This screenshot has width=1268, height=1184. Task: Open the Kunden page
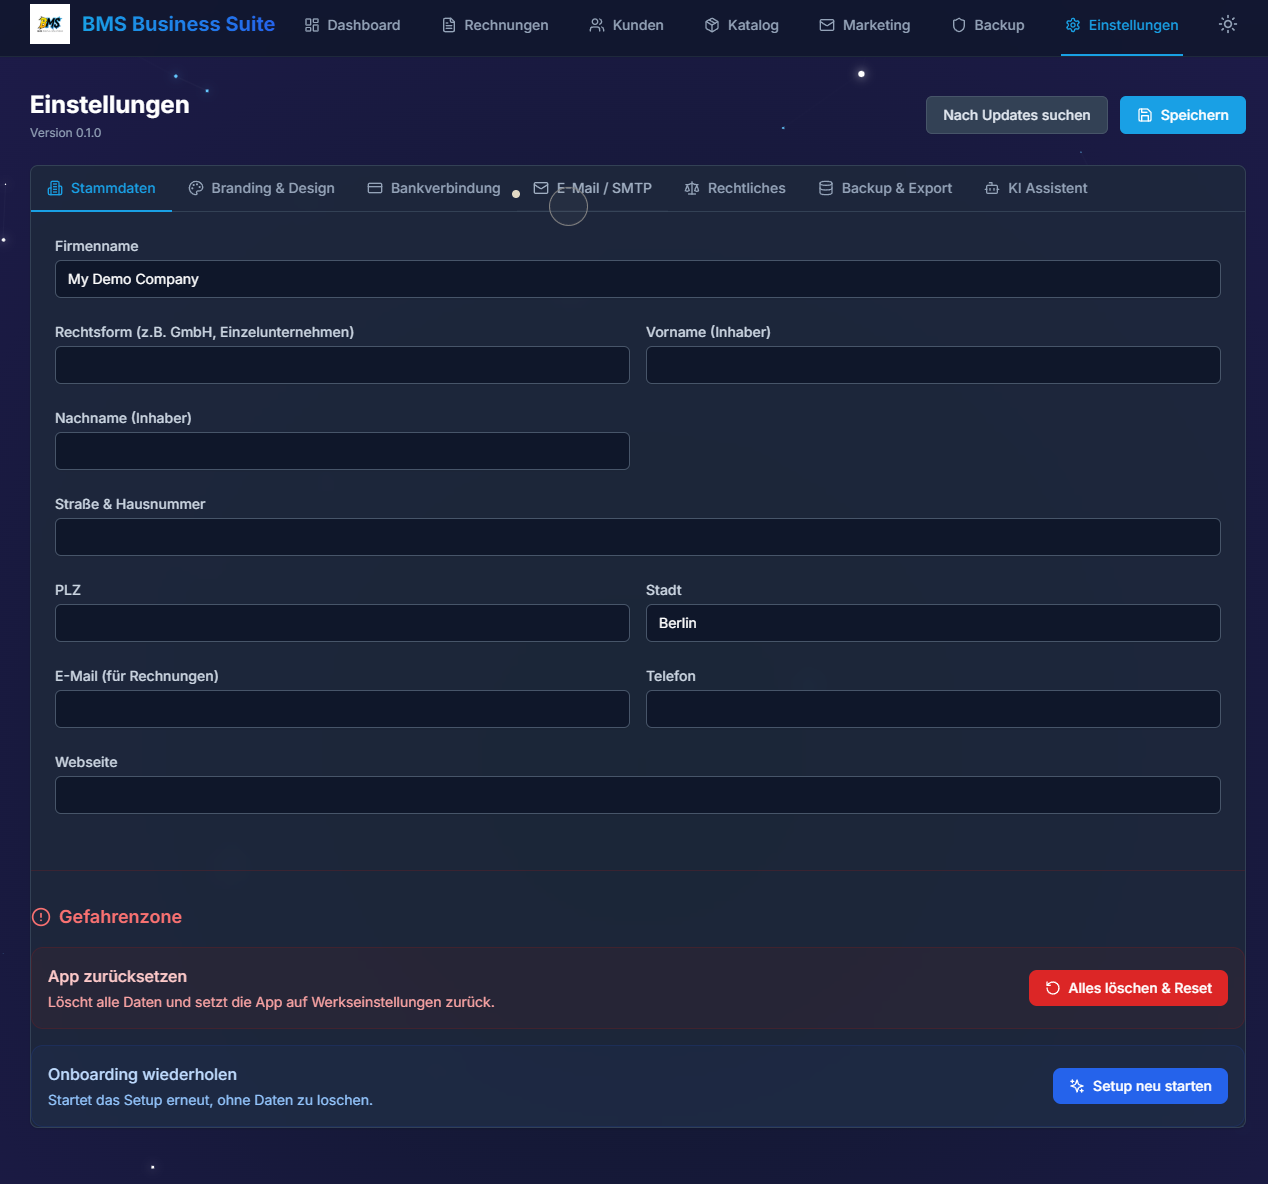(x=626, y=25)
